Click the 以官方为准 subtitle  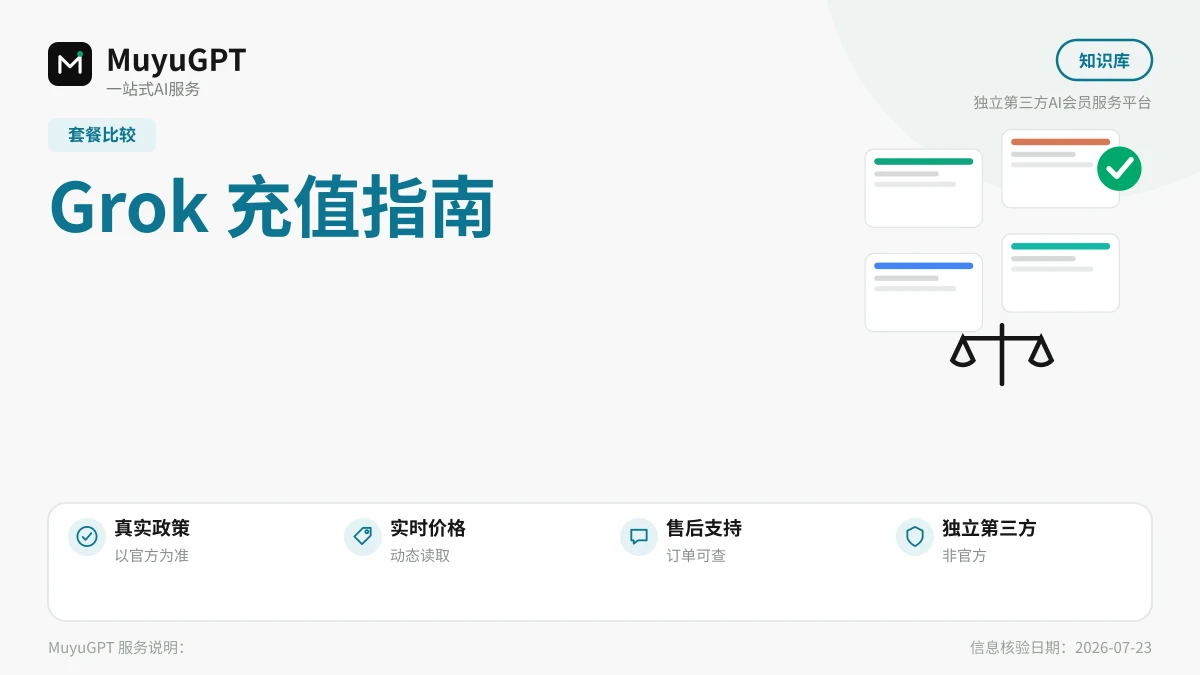(x=151, y=556)
